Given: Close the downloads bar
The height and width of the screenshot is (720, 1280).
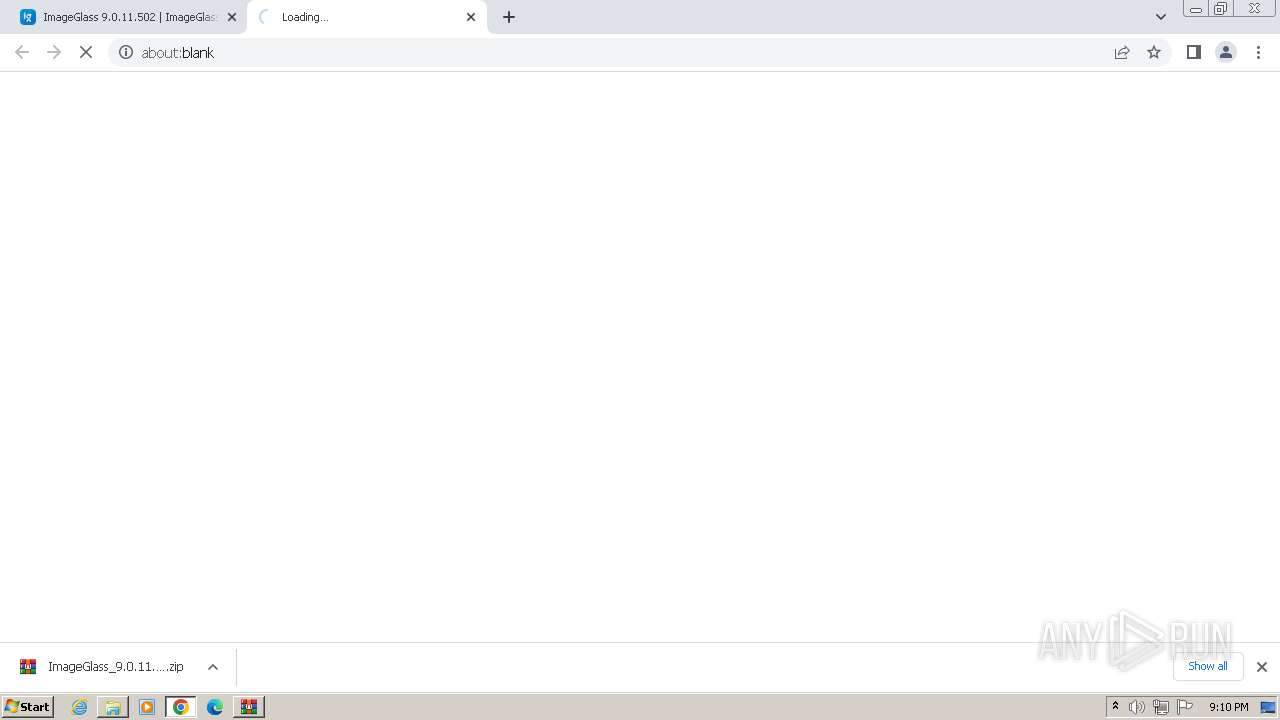Looking at the screenshot, I should tap(1262, 667).
